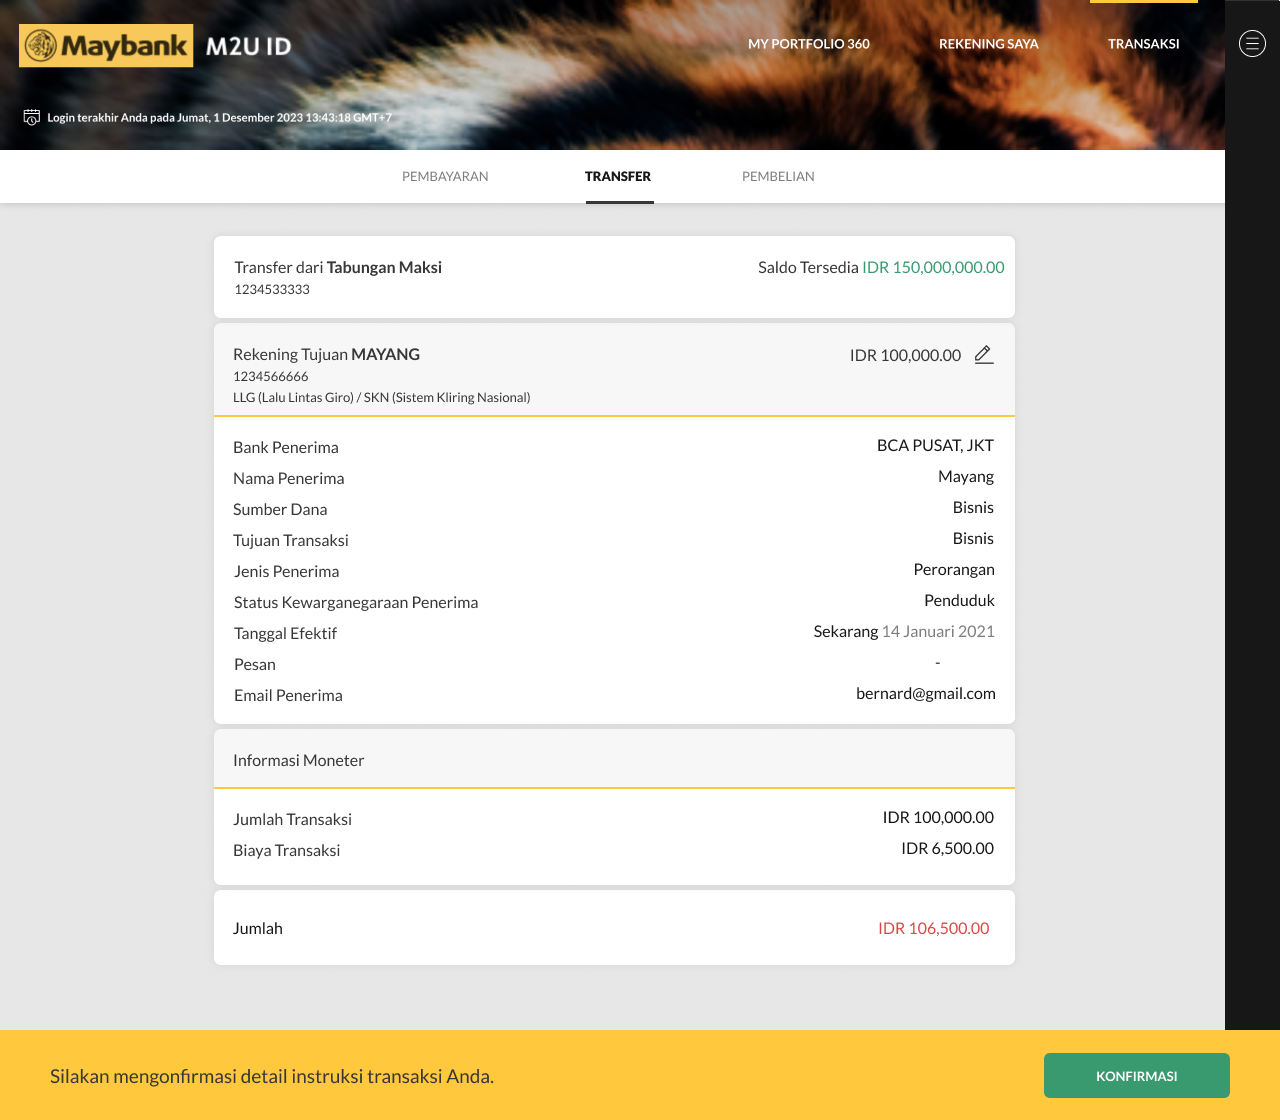Switch to the PEMBELIAN tab

pyautogui.click(x=778, y=176)
